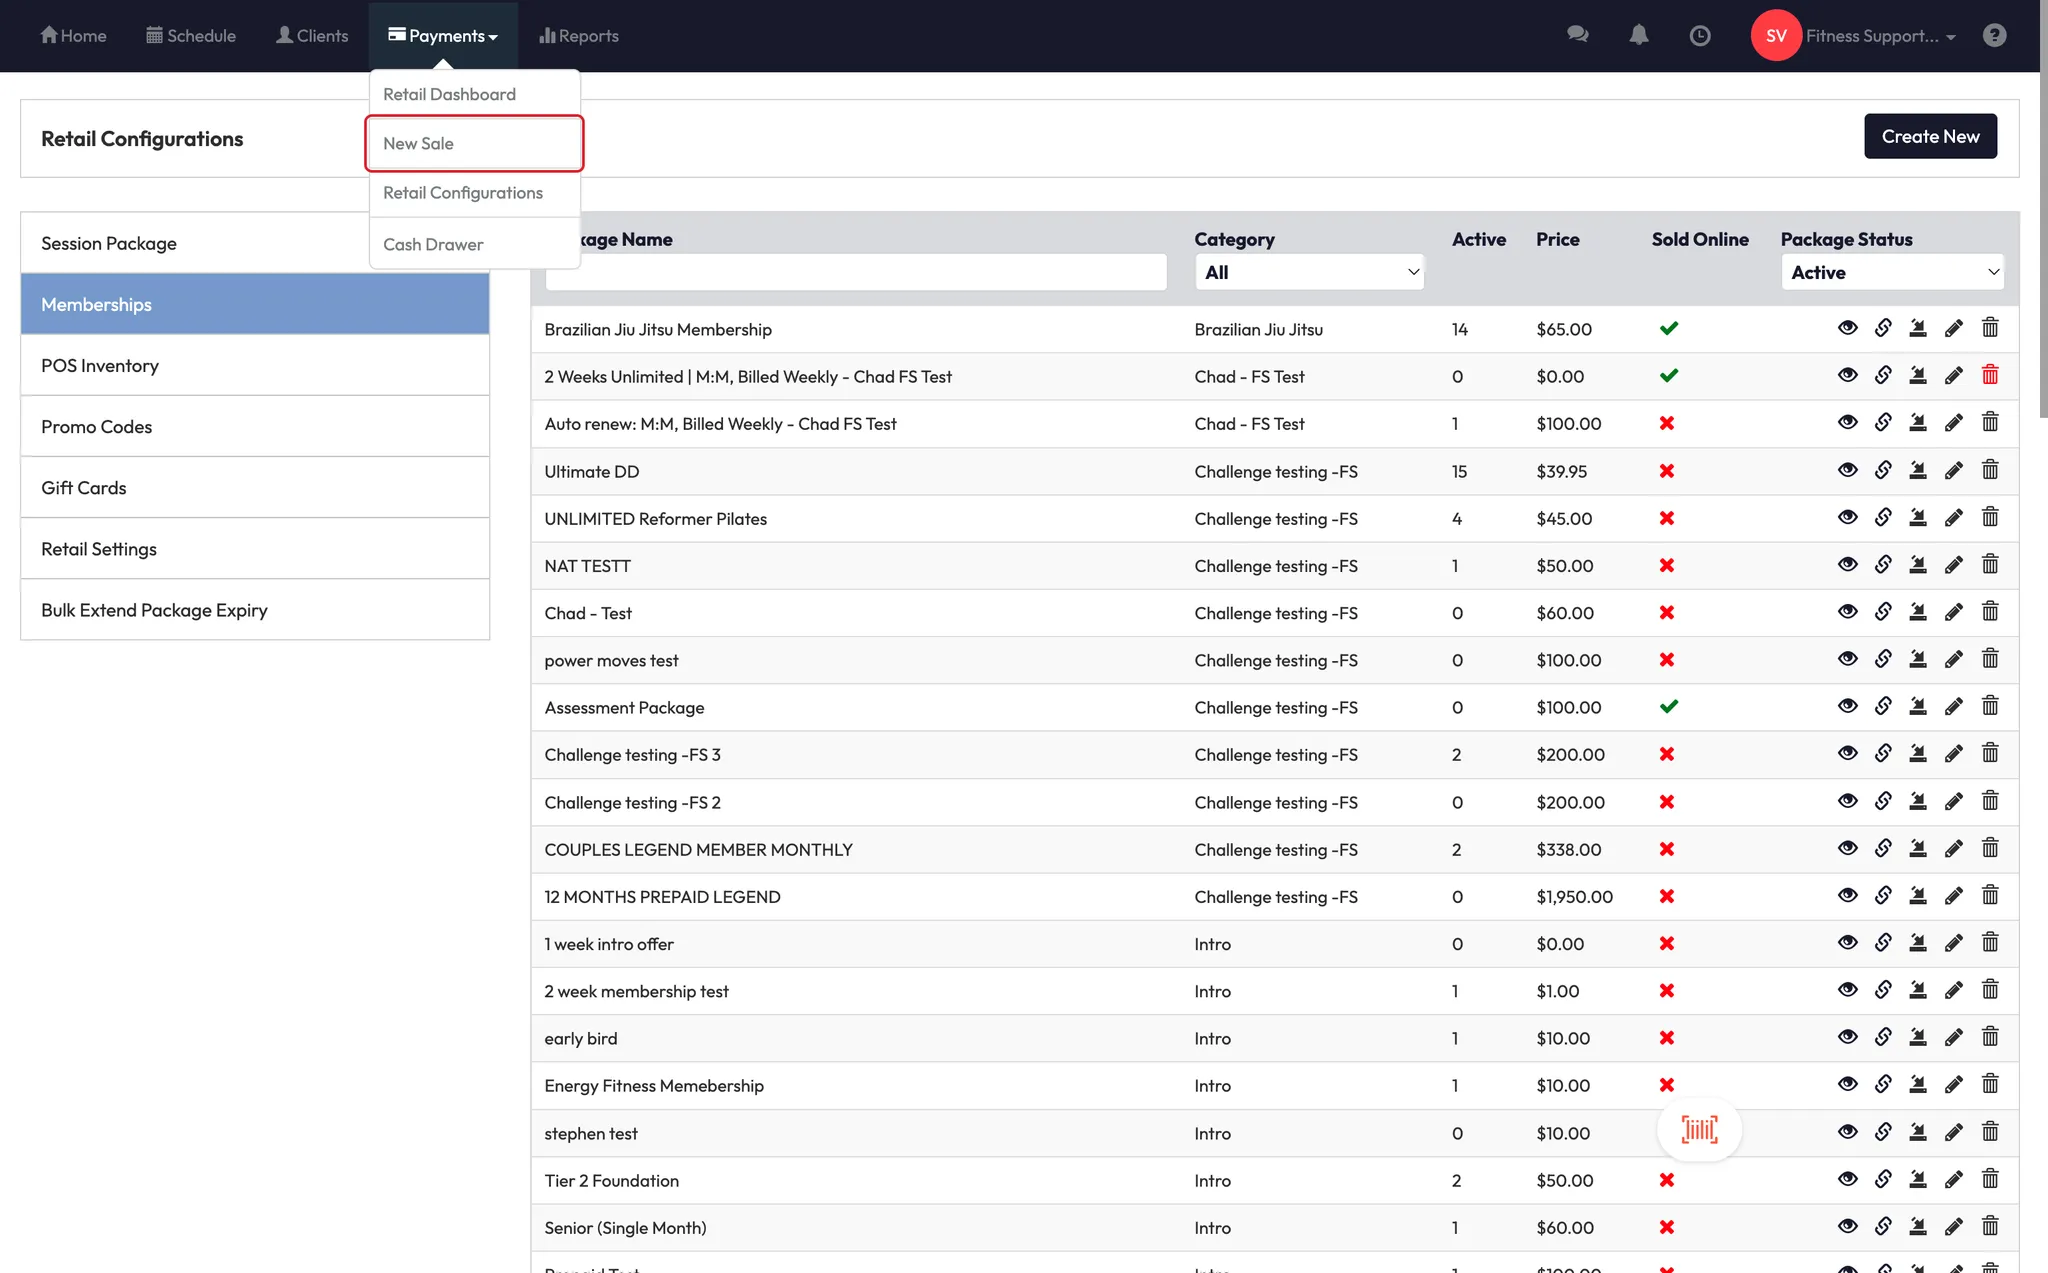Viewport: 2048px width, 1273px height.
Task: Choose Cash Drawer menu entry
Action: click(x=433, y=245)
